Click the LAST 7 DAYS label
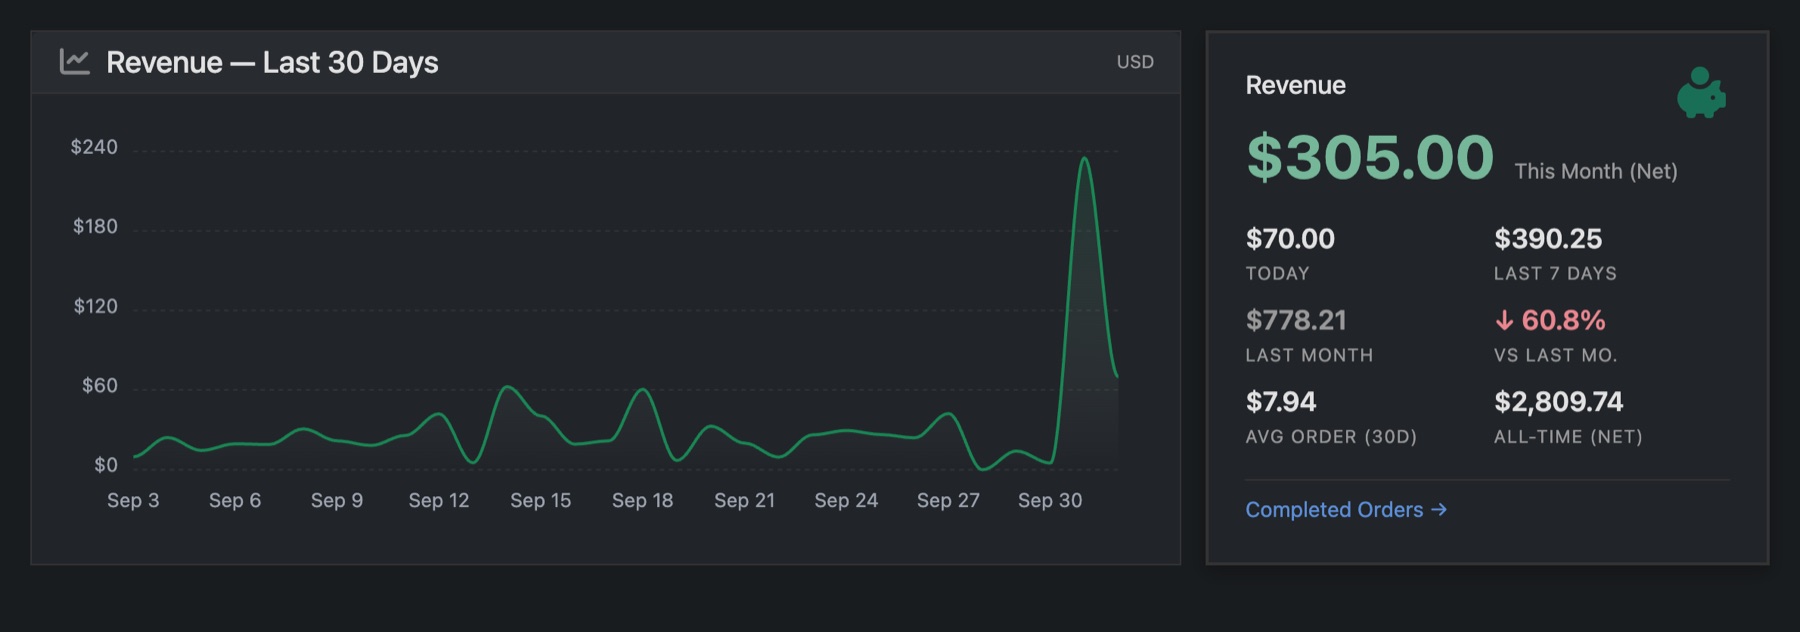This screenshot has width=1800, height=632. pos(1555,274)
